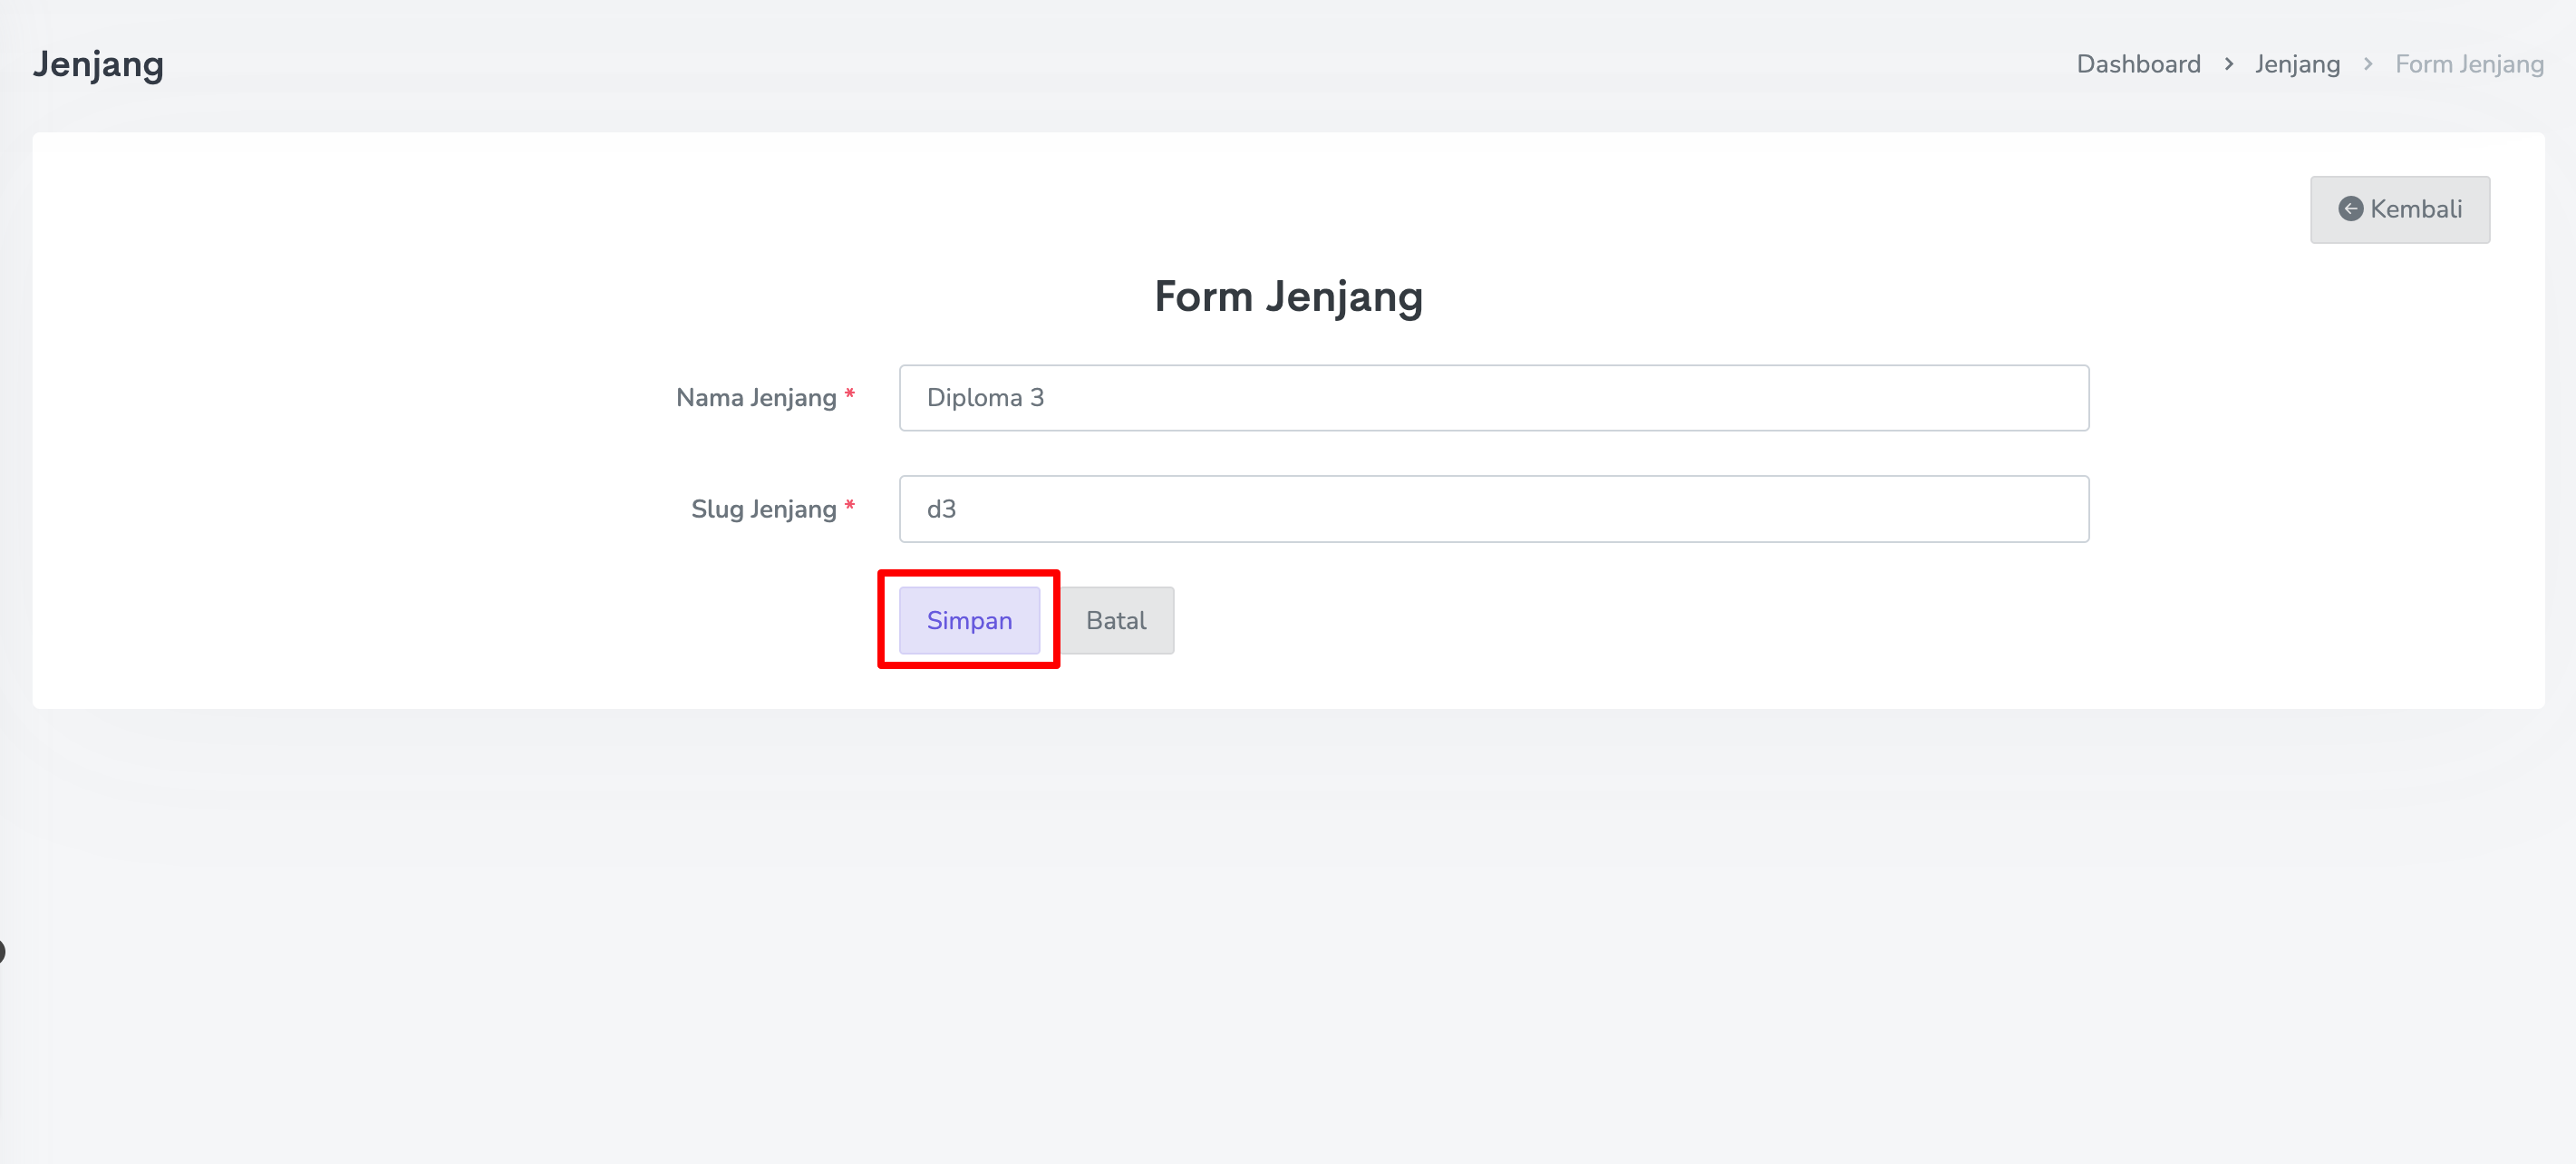Cancel the form with Batal

click(1115, 620)
